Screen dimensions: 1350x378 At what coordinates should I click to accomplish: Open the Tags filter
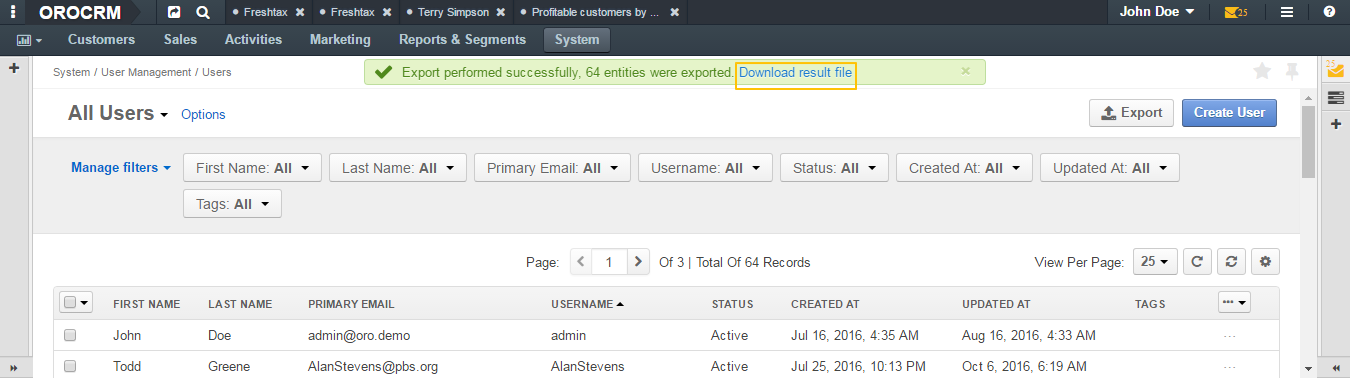232,203
